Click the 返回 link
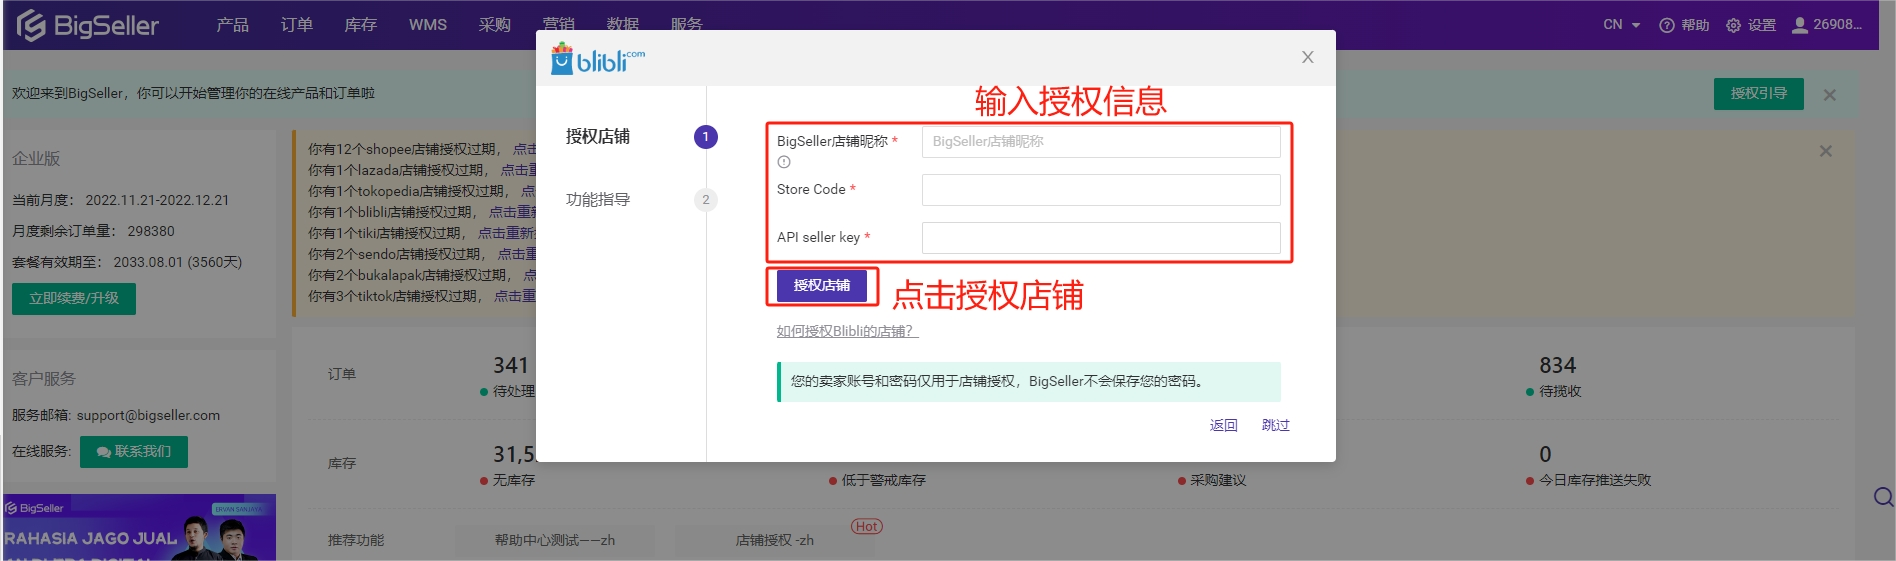 pos(1223,425)
